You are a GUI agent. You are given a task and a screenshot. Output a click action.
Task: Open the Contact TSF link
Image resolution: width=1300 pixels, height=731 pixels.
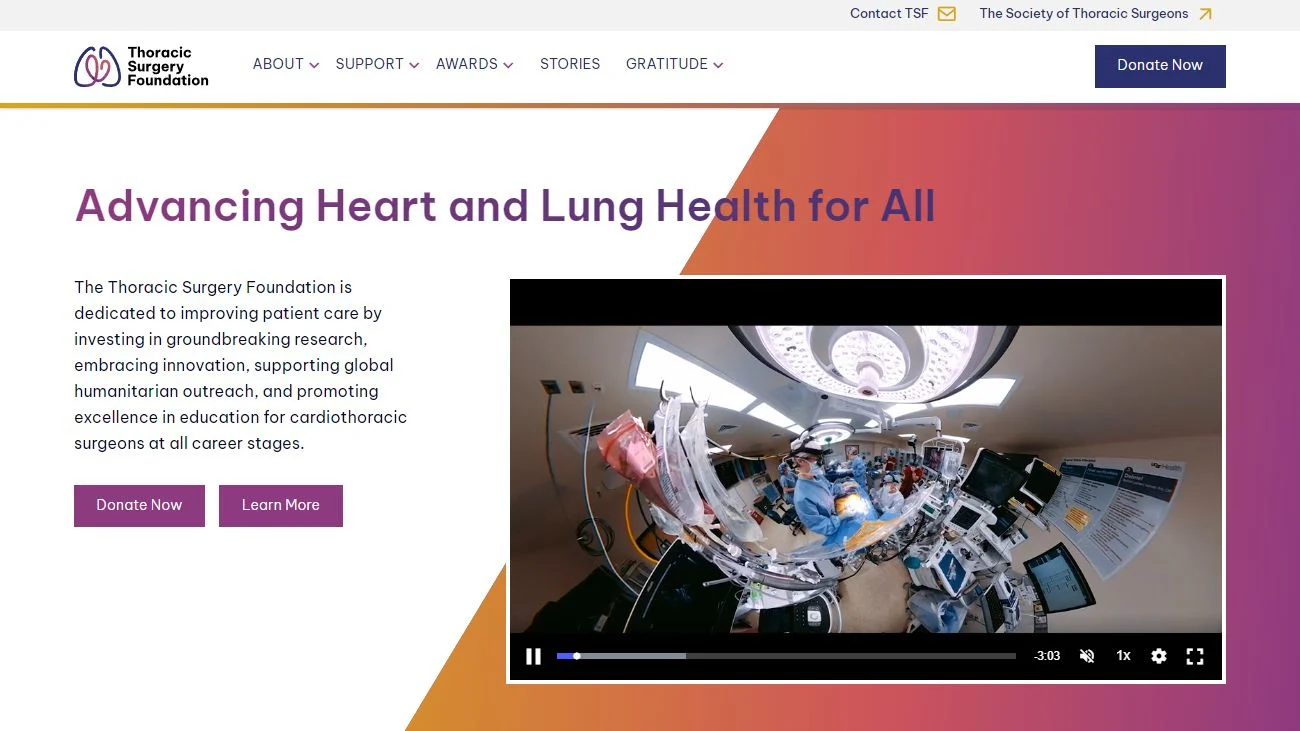click(889, 14)
